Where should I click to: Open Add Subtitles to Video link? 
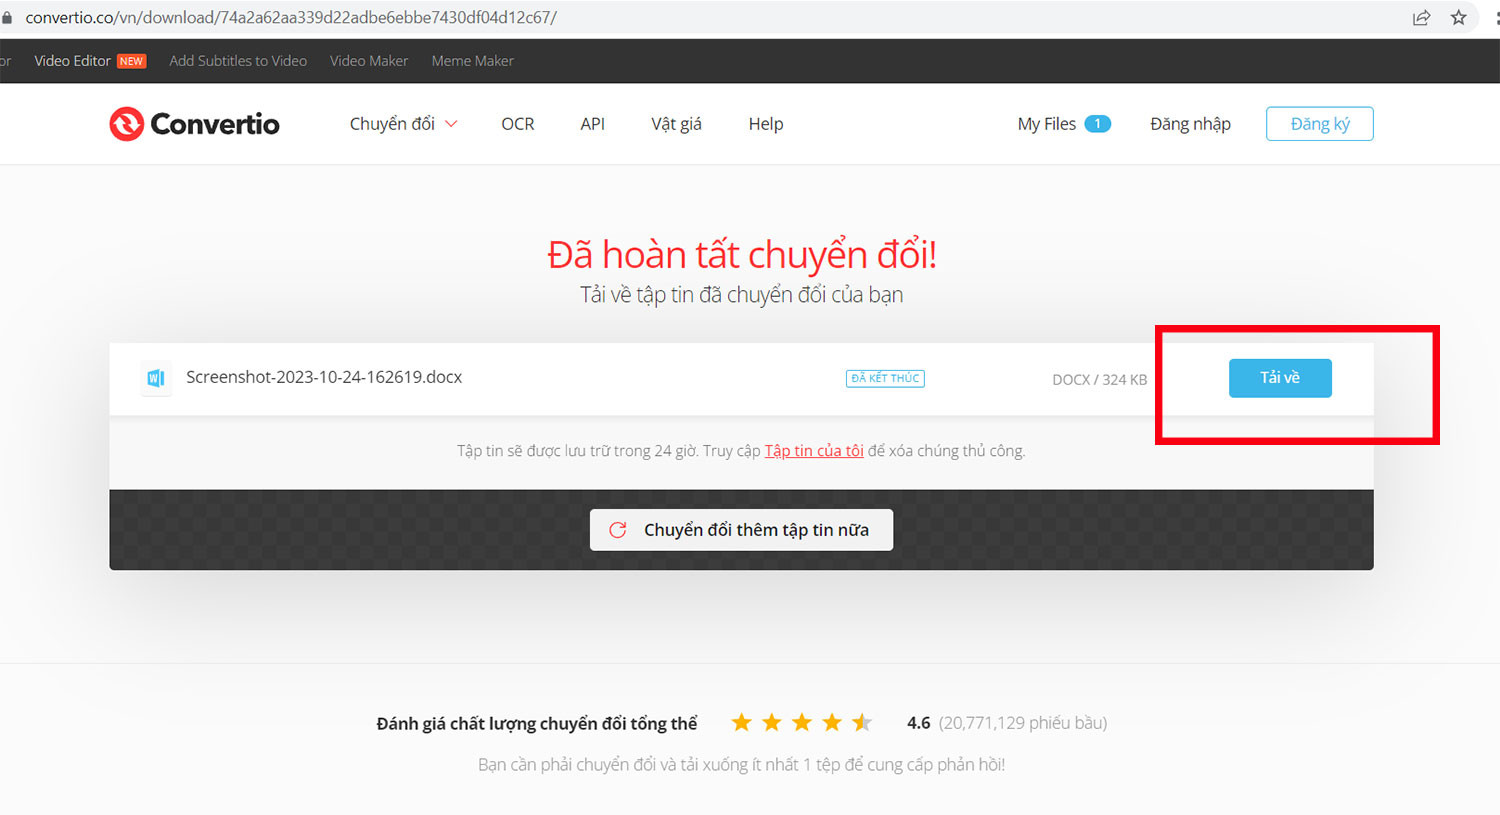tap(238, 61)
